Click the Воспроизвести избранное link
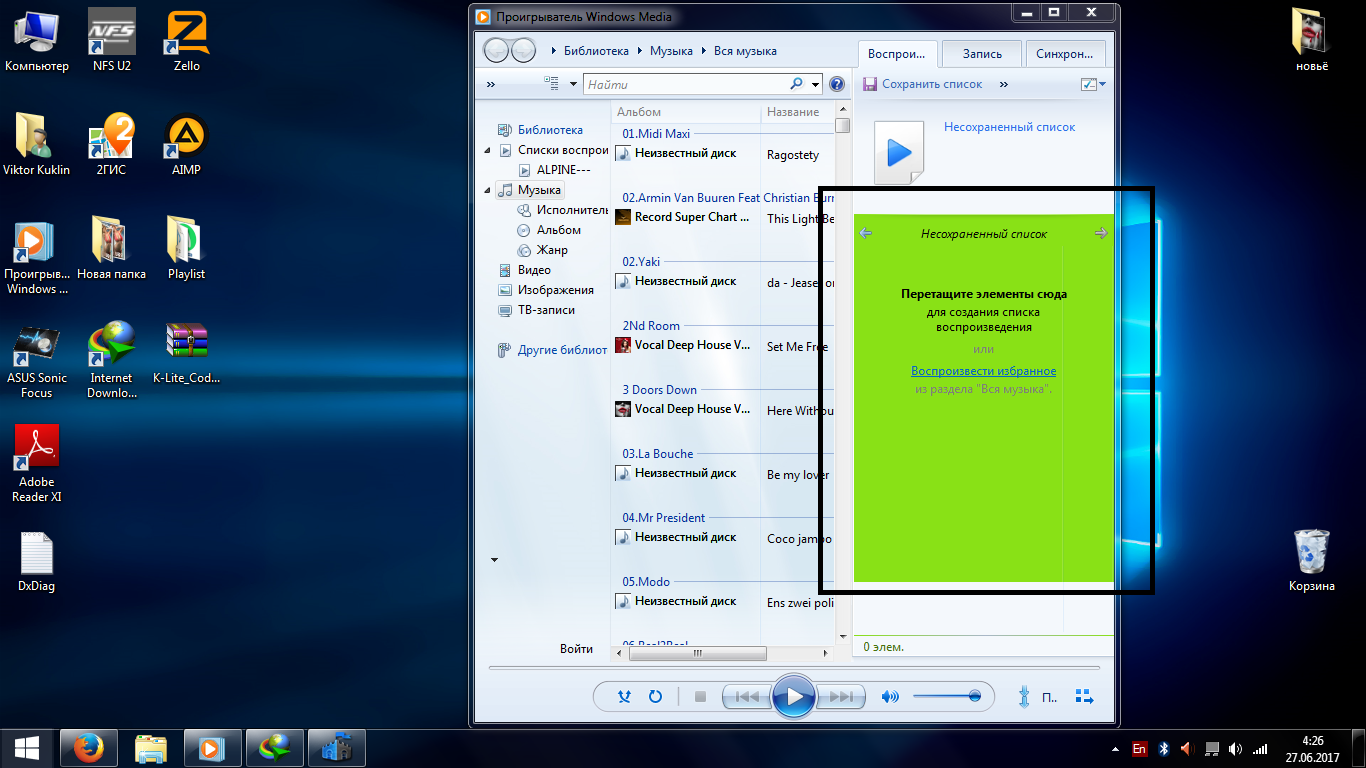 983,371
